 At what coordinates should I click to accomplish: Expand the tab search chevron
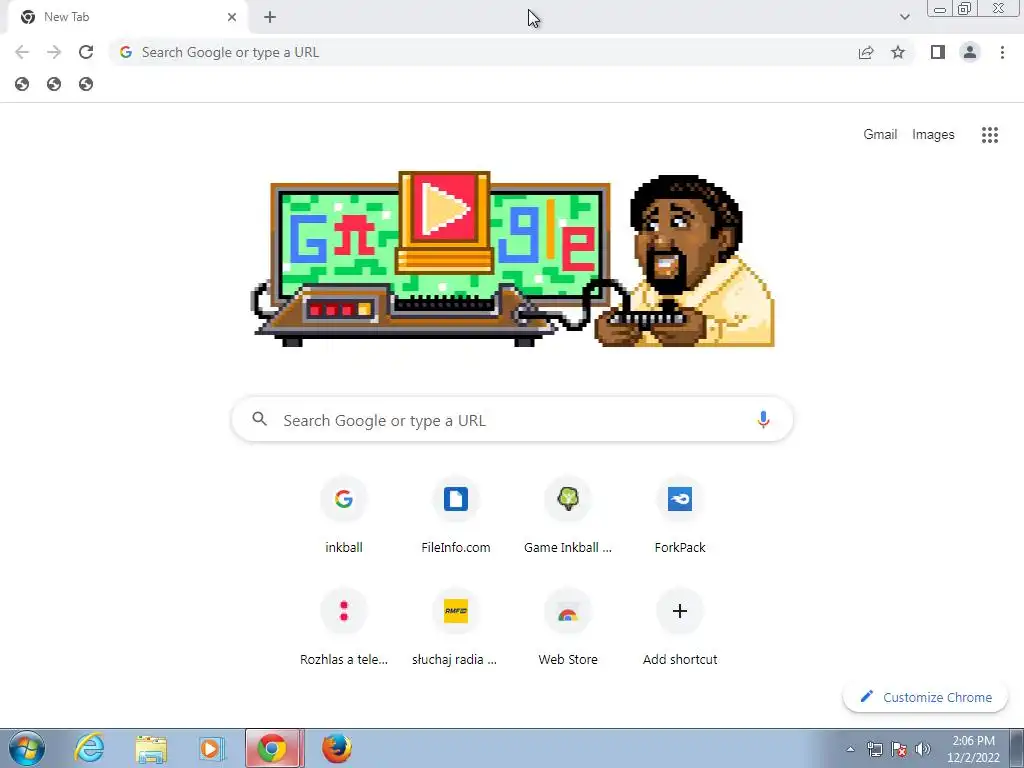coord(904,17)
